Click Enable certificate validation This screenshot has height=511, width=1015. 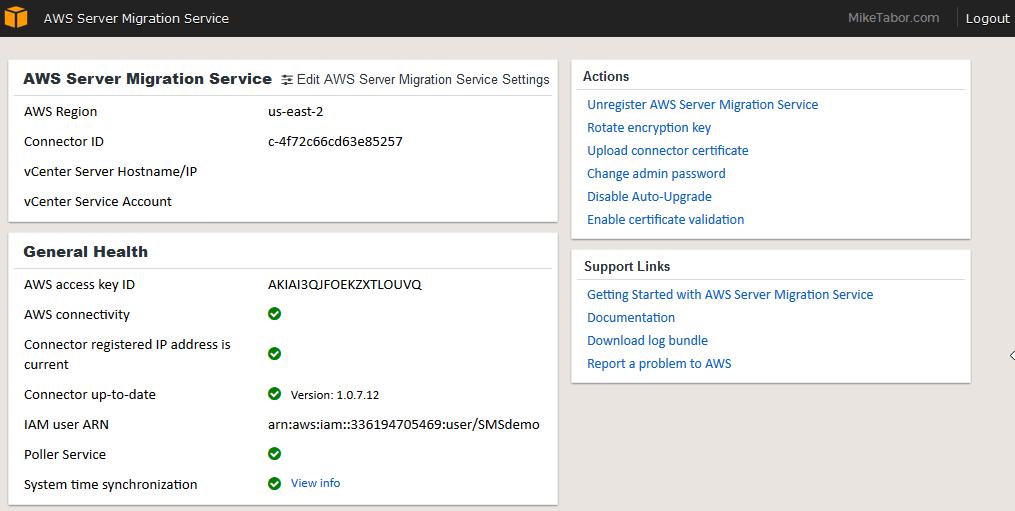(665, 220)
